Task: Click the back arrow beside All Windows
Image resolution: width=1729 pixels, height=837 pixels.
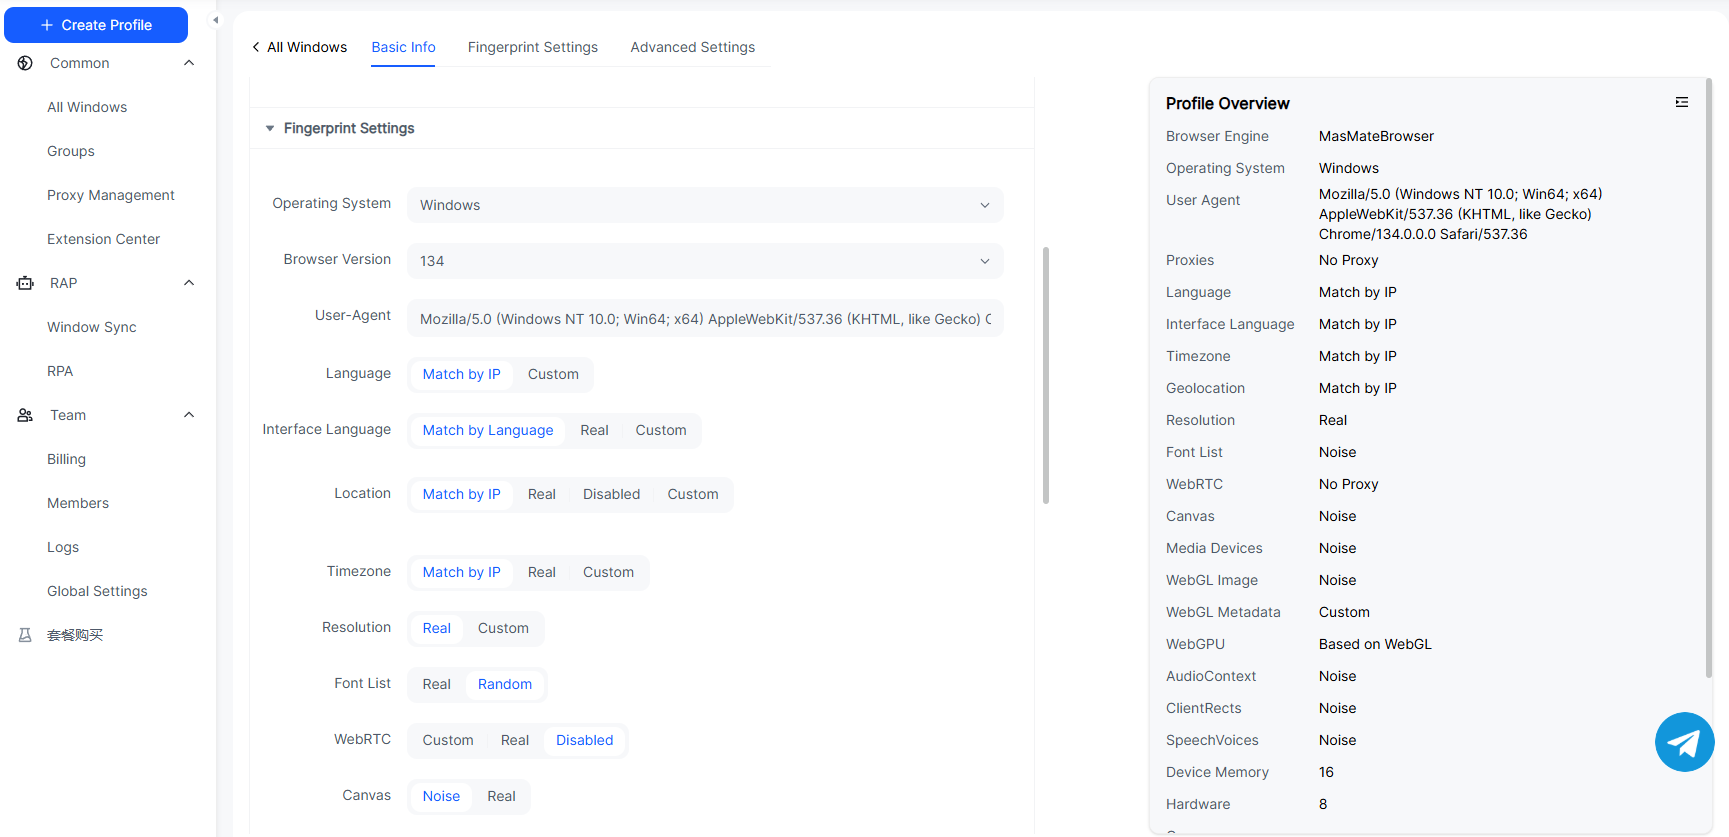Action: [256, 47]
